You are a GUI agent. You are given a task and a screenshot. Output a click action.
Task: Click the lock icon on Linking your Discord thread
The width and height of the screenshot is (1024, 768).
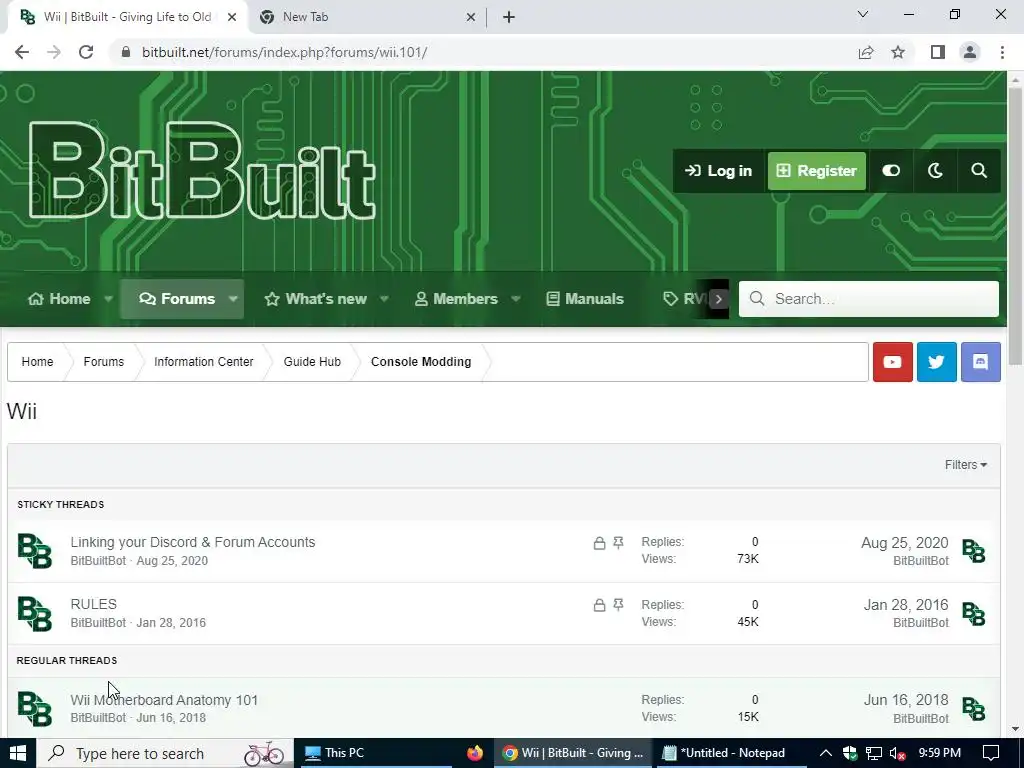[599, 543]
